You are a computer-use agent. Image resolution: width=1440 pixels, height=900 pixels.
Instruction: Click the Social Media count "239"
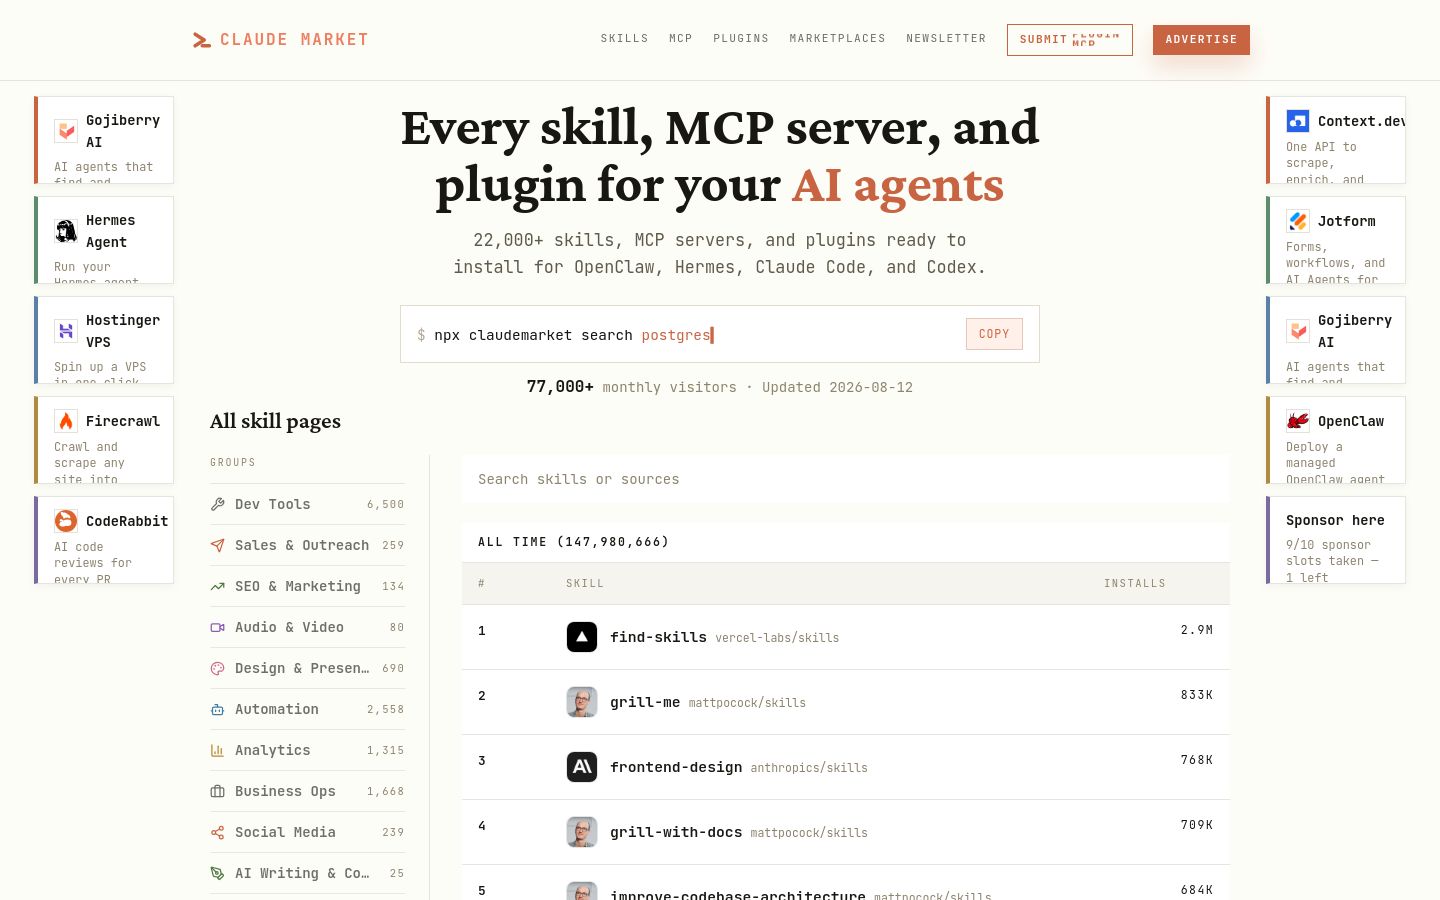(x=393, y=833)
